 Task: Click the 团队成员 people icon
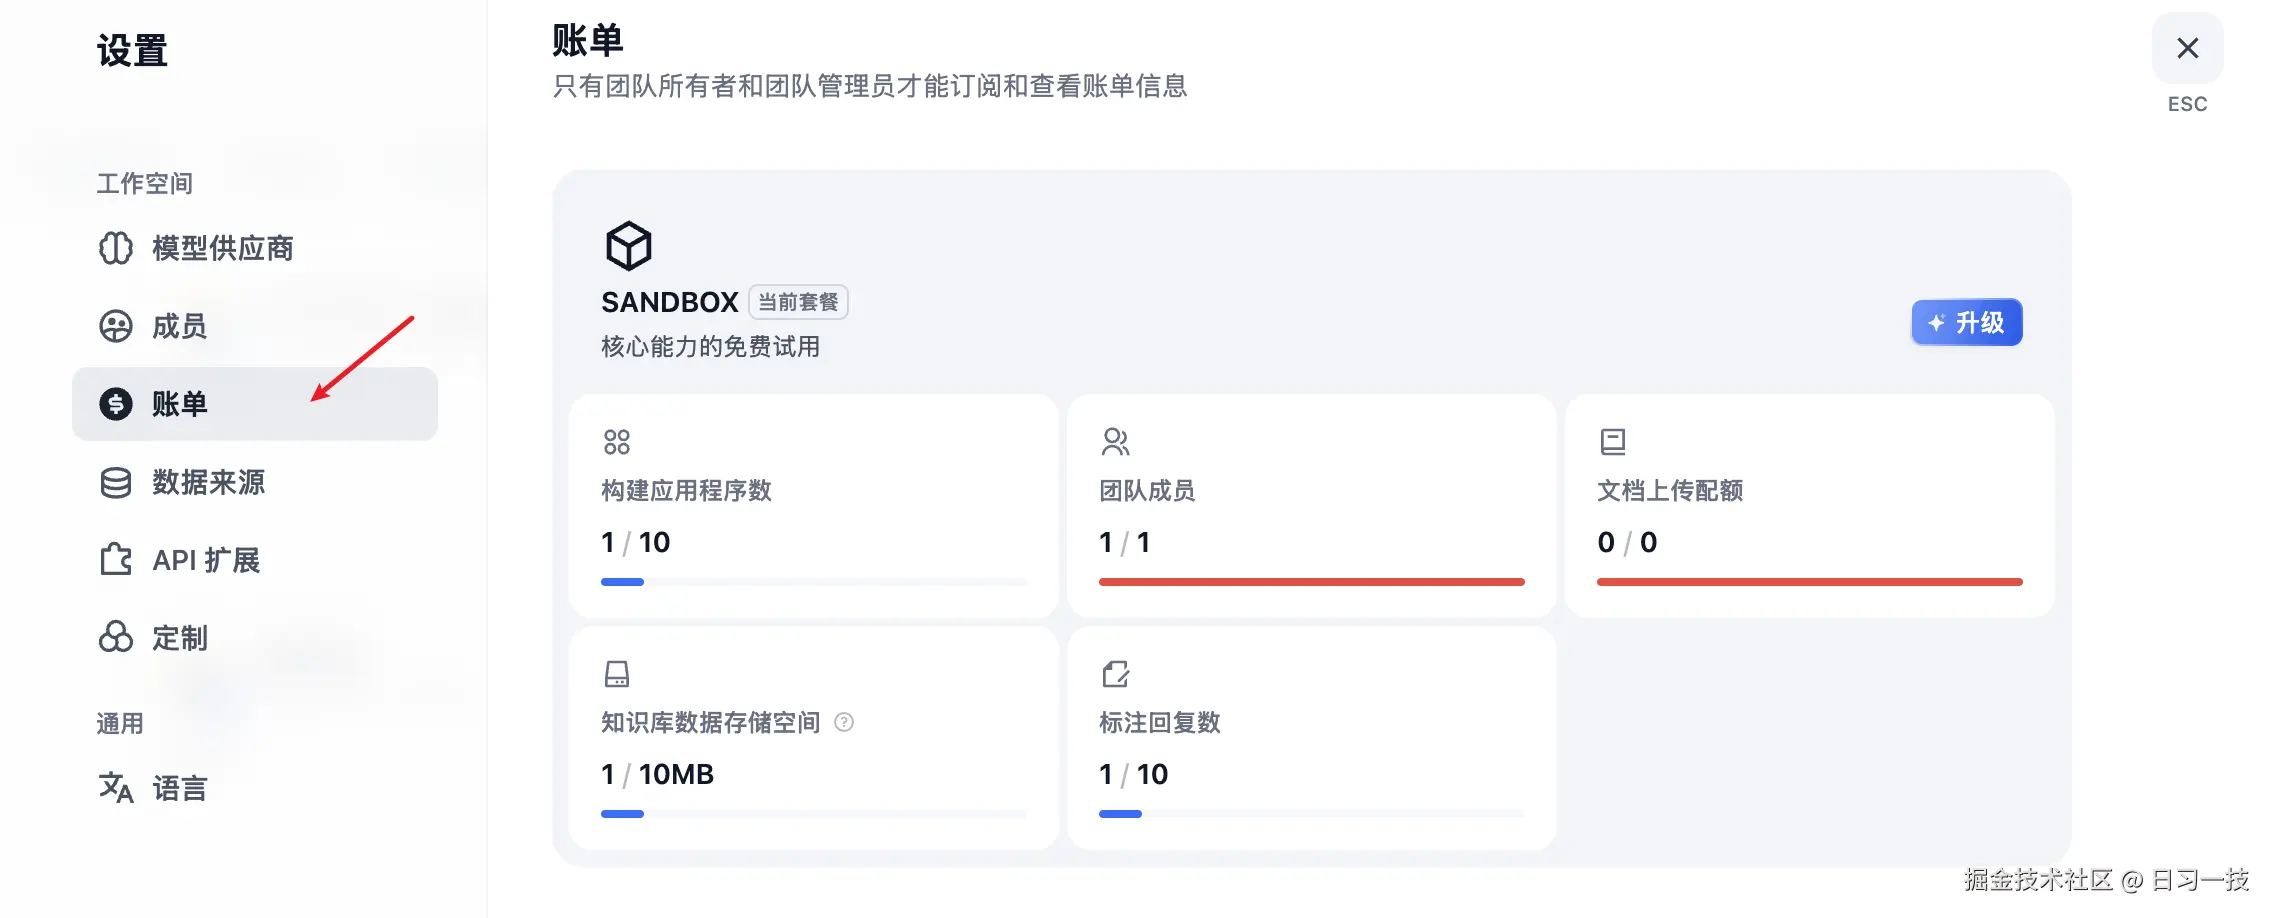pyautogui.click(x=1115, y=441)
